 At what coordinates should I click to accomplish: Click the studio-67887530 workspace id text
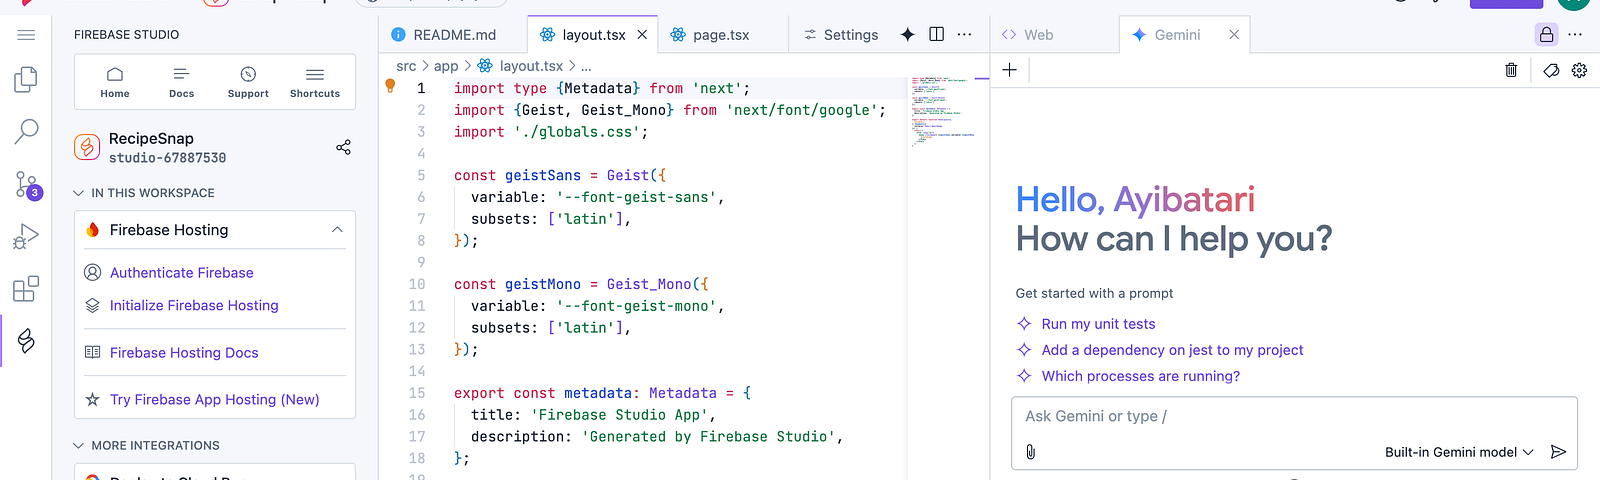click(x=167, y=158)
